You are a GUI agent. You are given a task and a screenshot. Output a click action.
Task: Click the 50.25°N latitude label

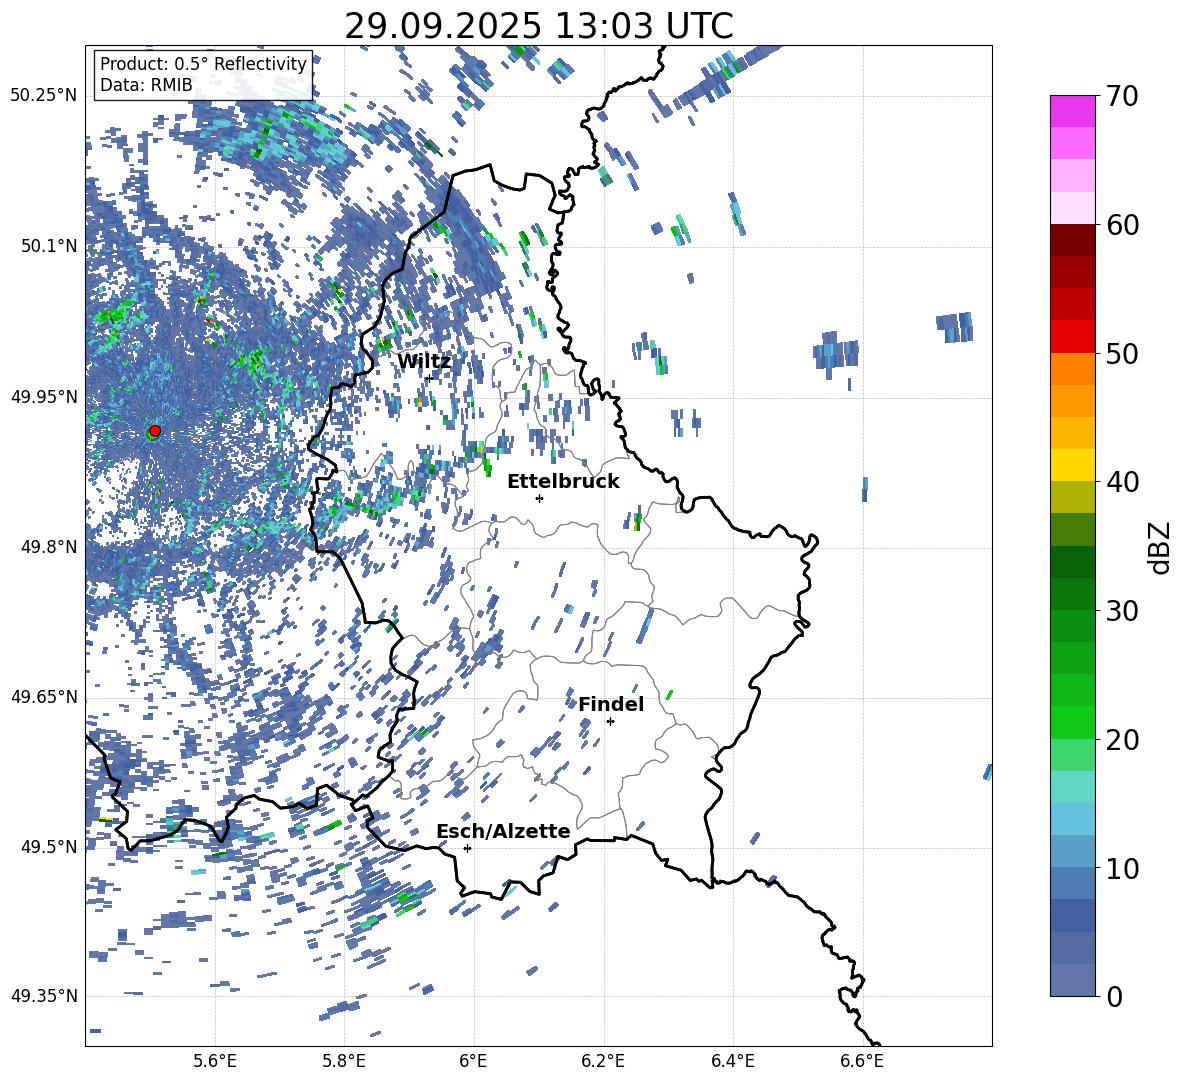44,96
